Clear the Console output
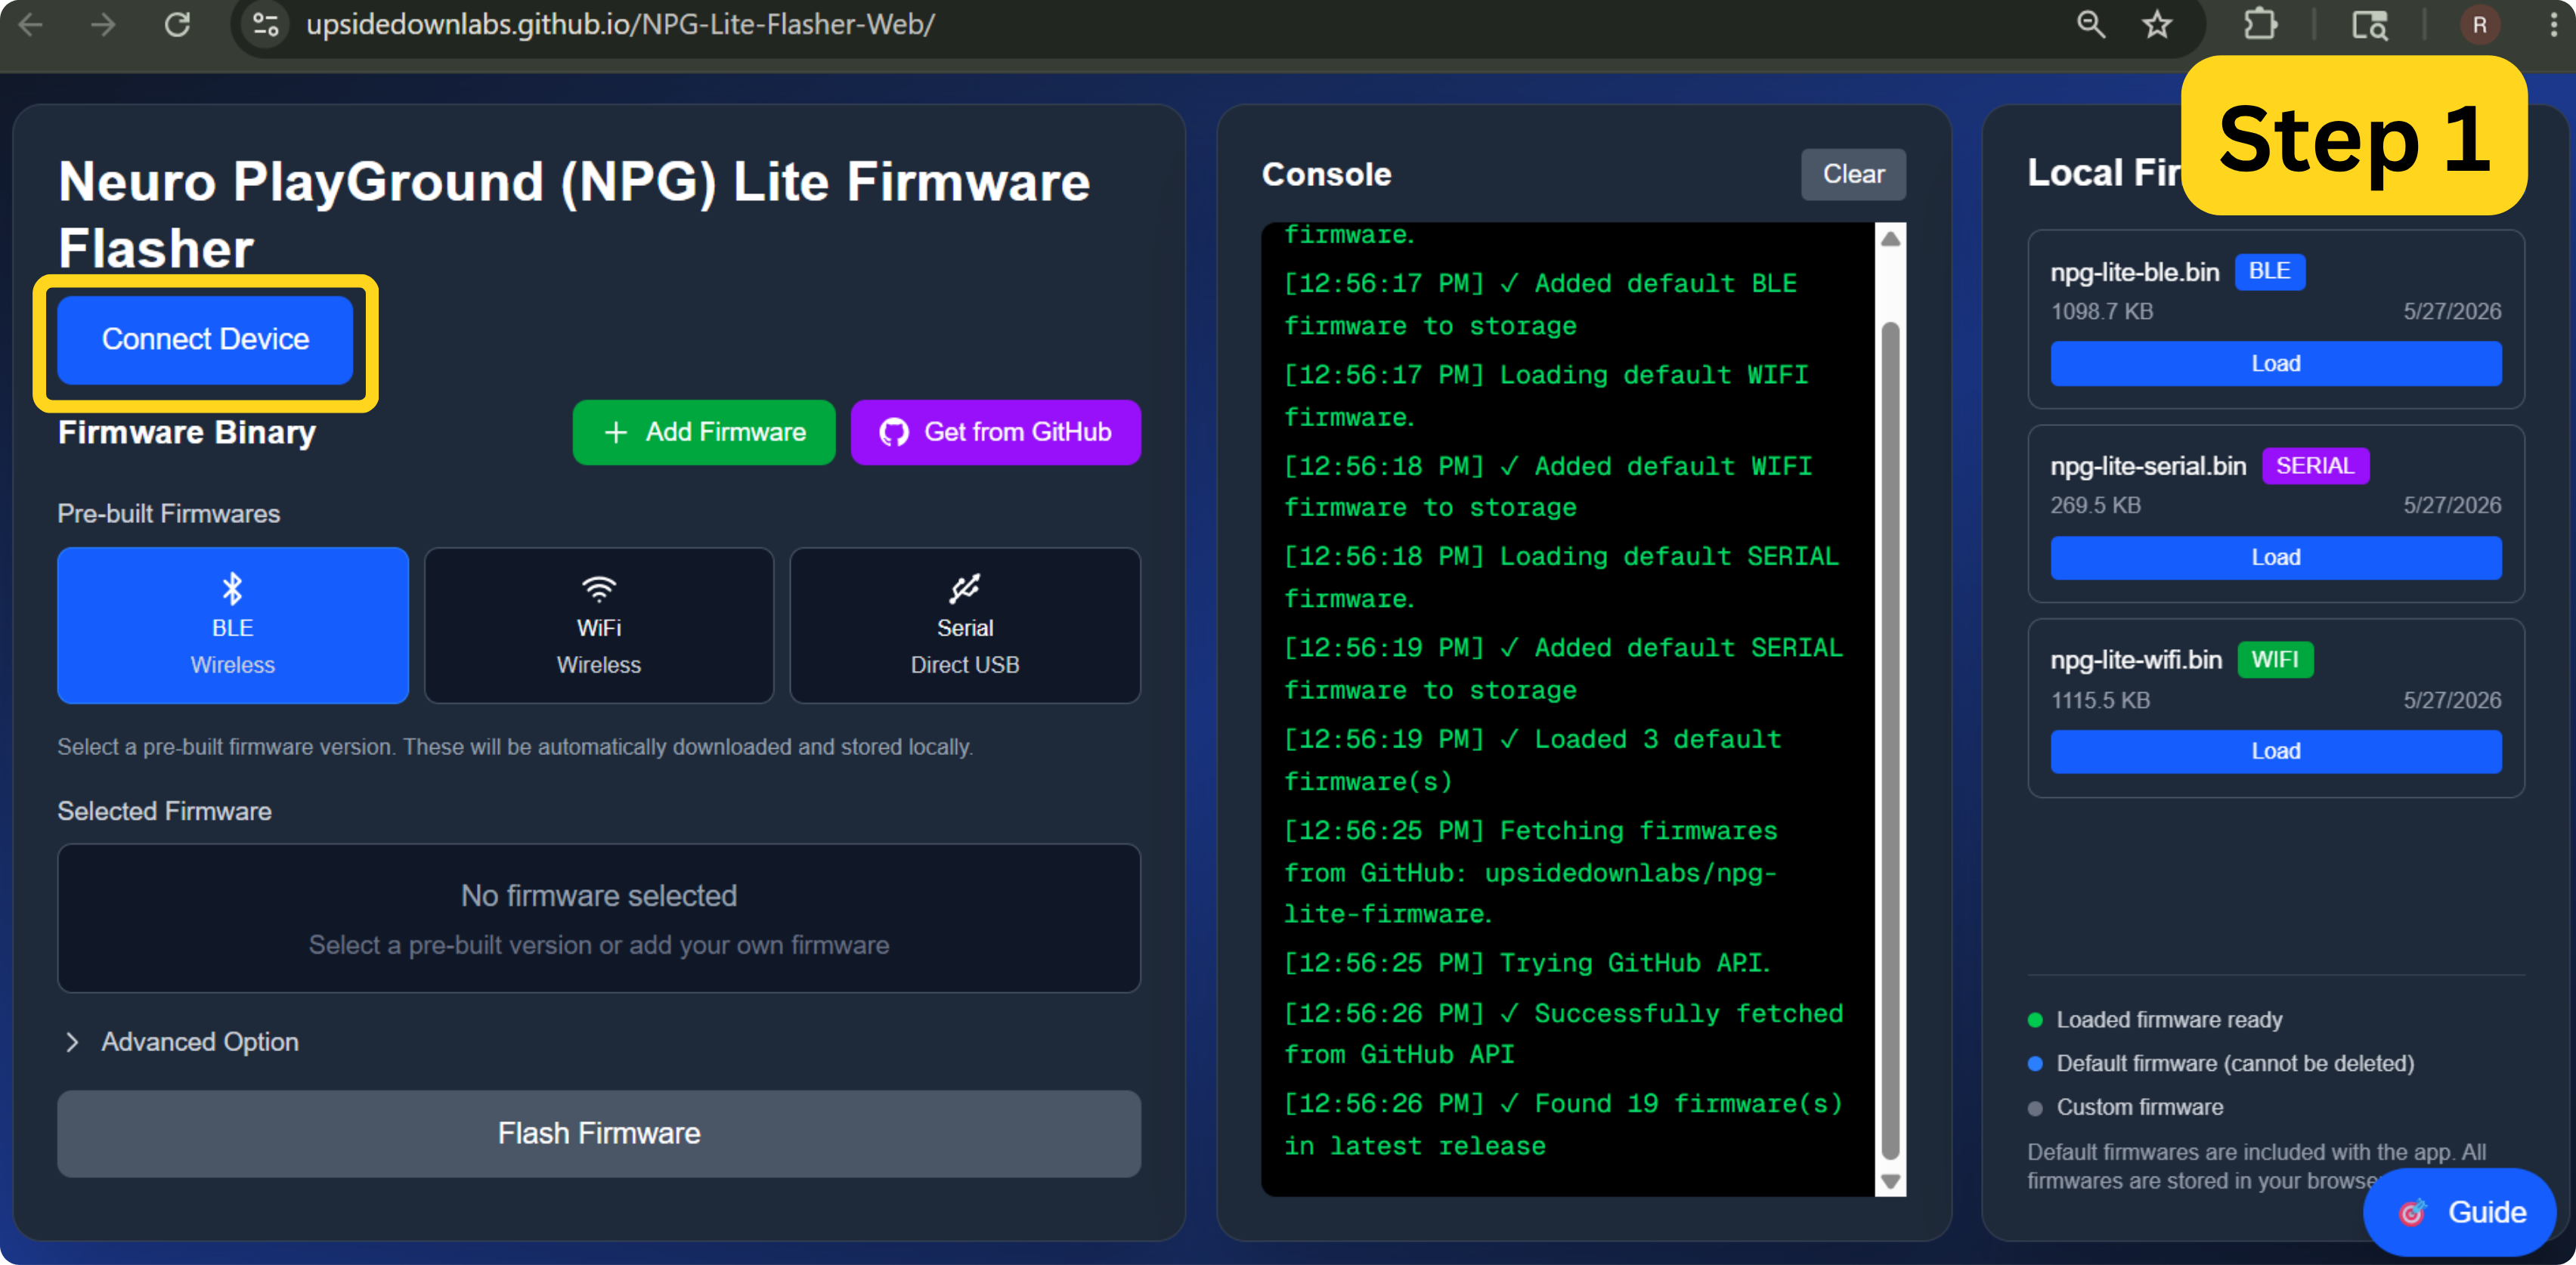Screen dimensions: 2576x1265 (1853, 174)
